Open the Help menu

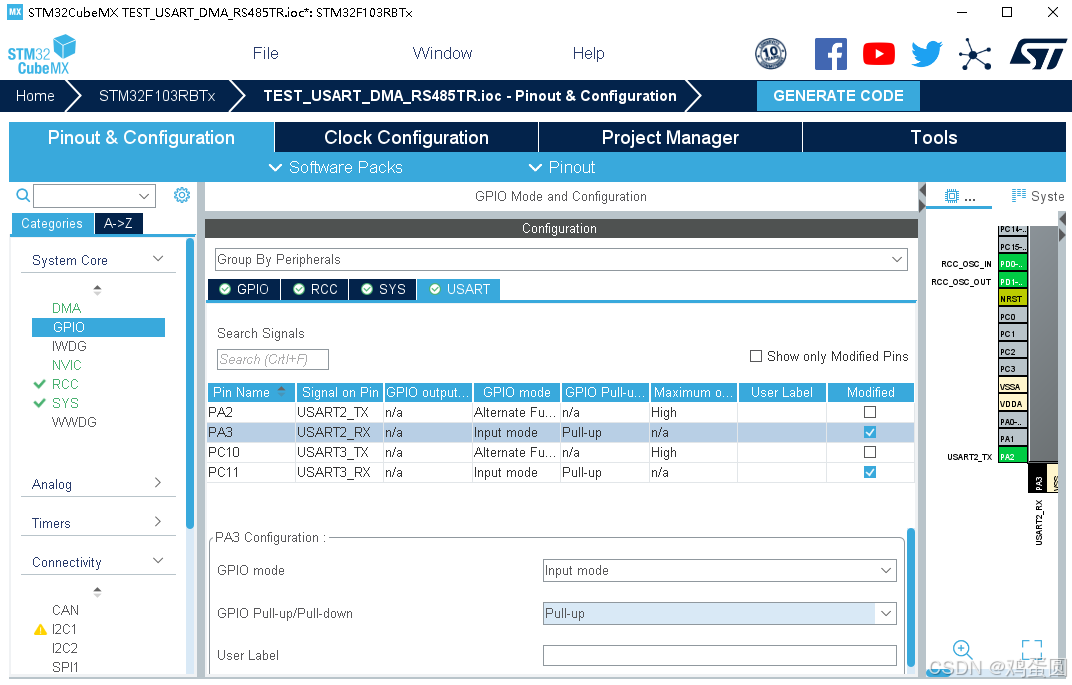click(589, 53)
